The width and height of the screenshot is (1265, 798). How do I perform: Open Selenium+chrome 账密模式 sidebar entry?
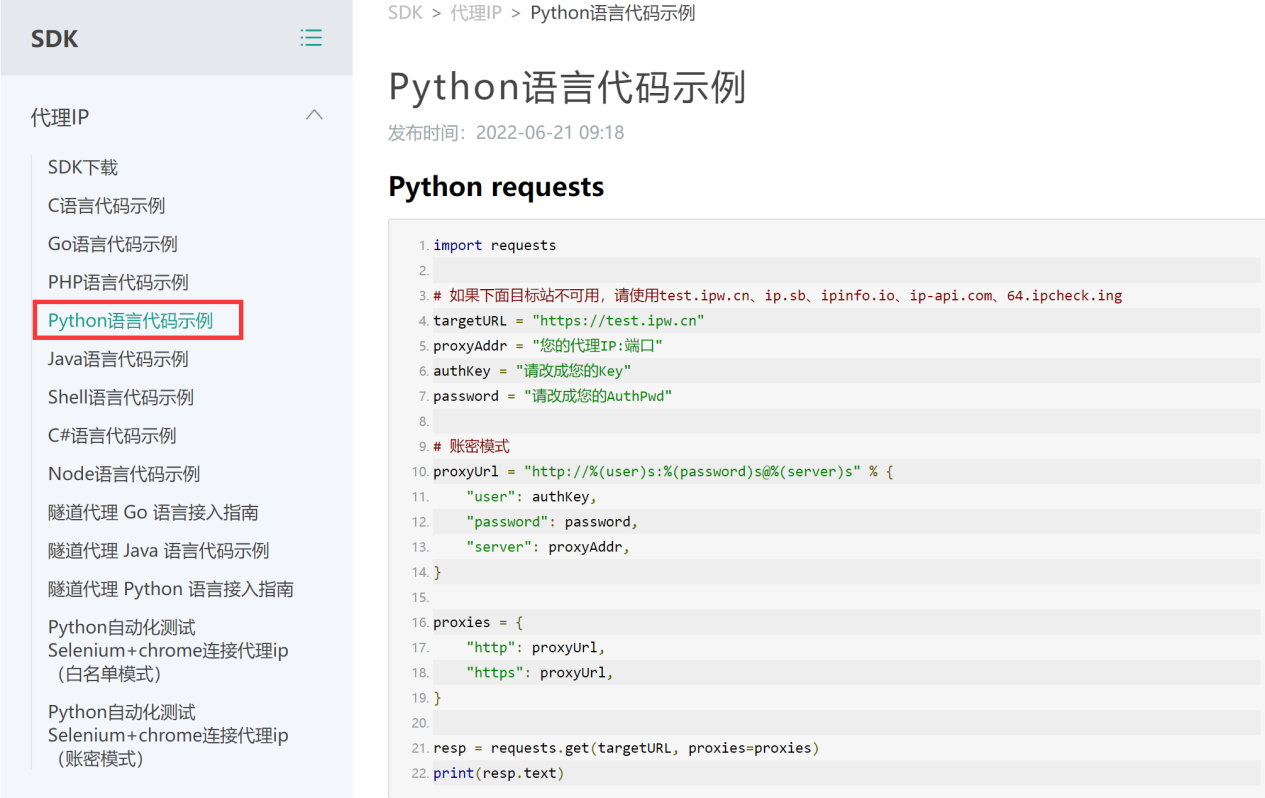coord(168,735)
